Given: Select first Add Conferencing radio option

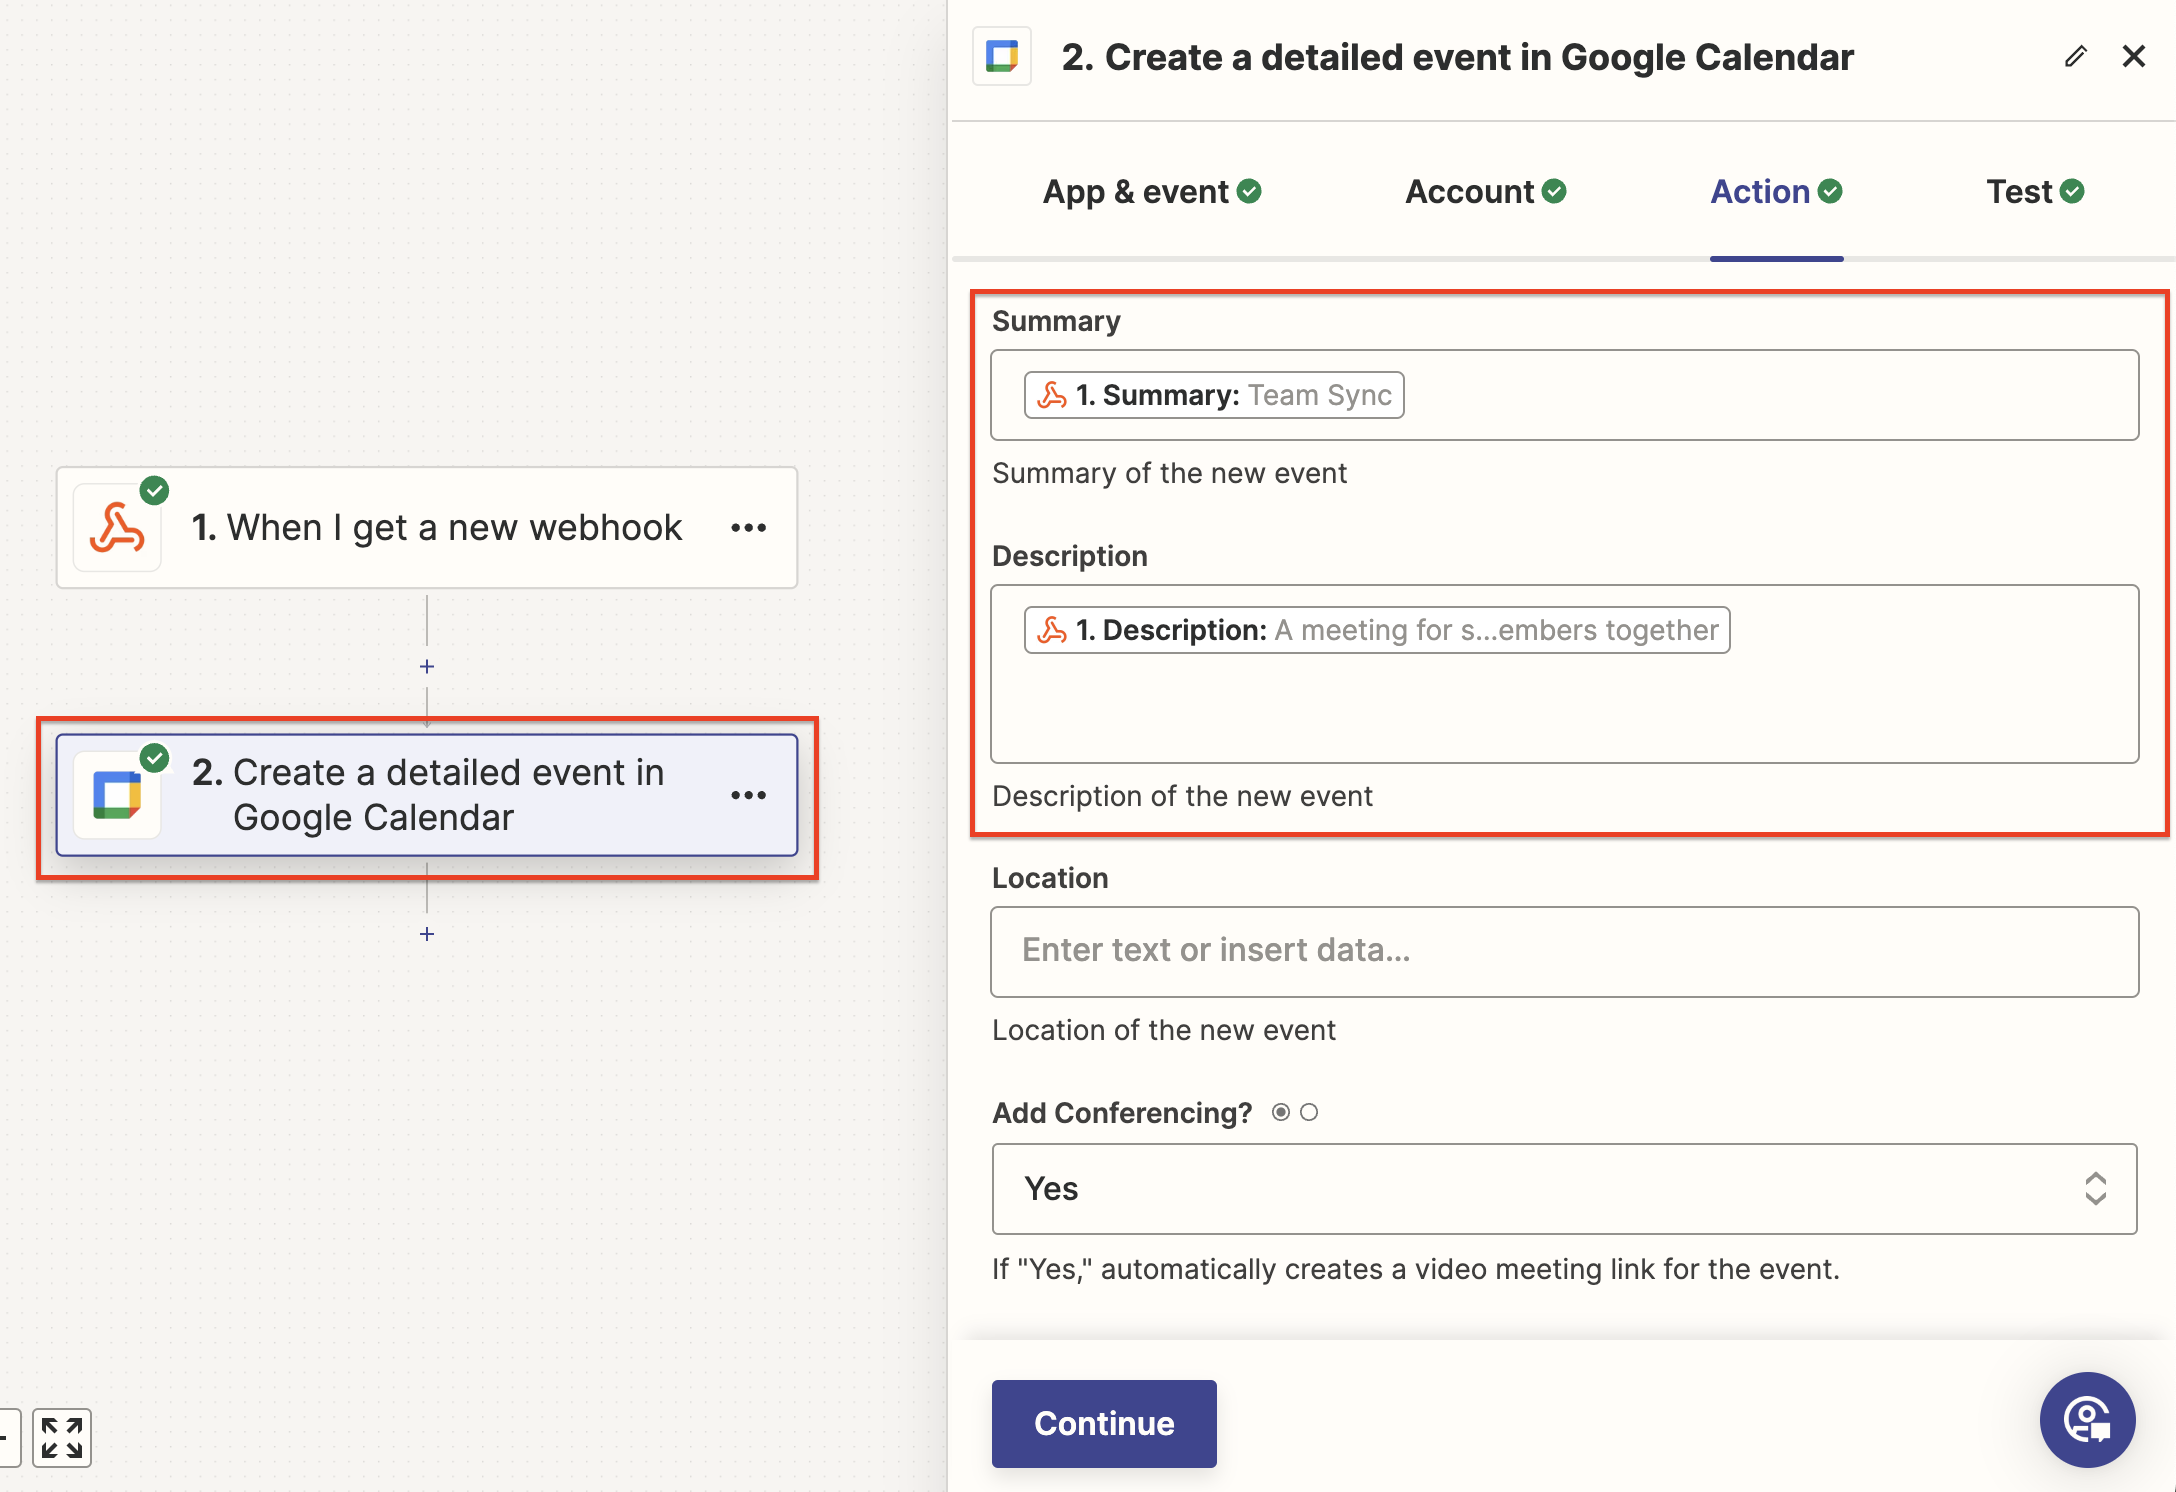Looking at the screenshot, I should point(1281,1112).
